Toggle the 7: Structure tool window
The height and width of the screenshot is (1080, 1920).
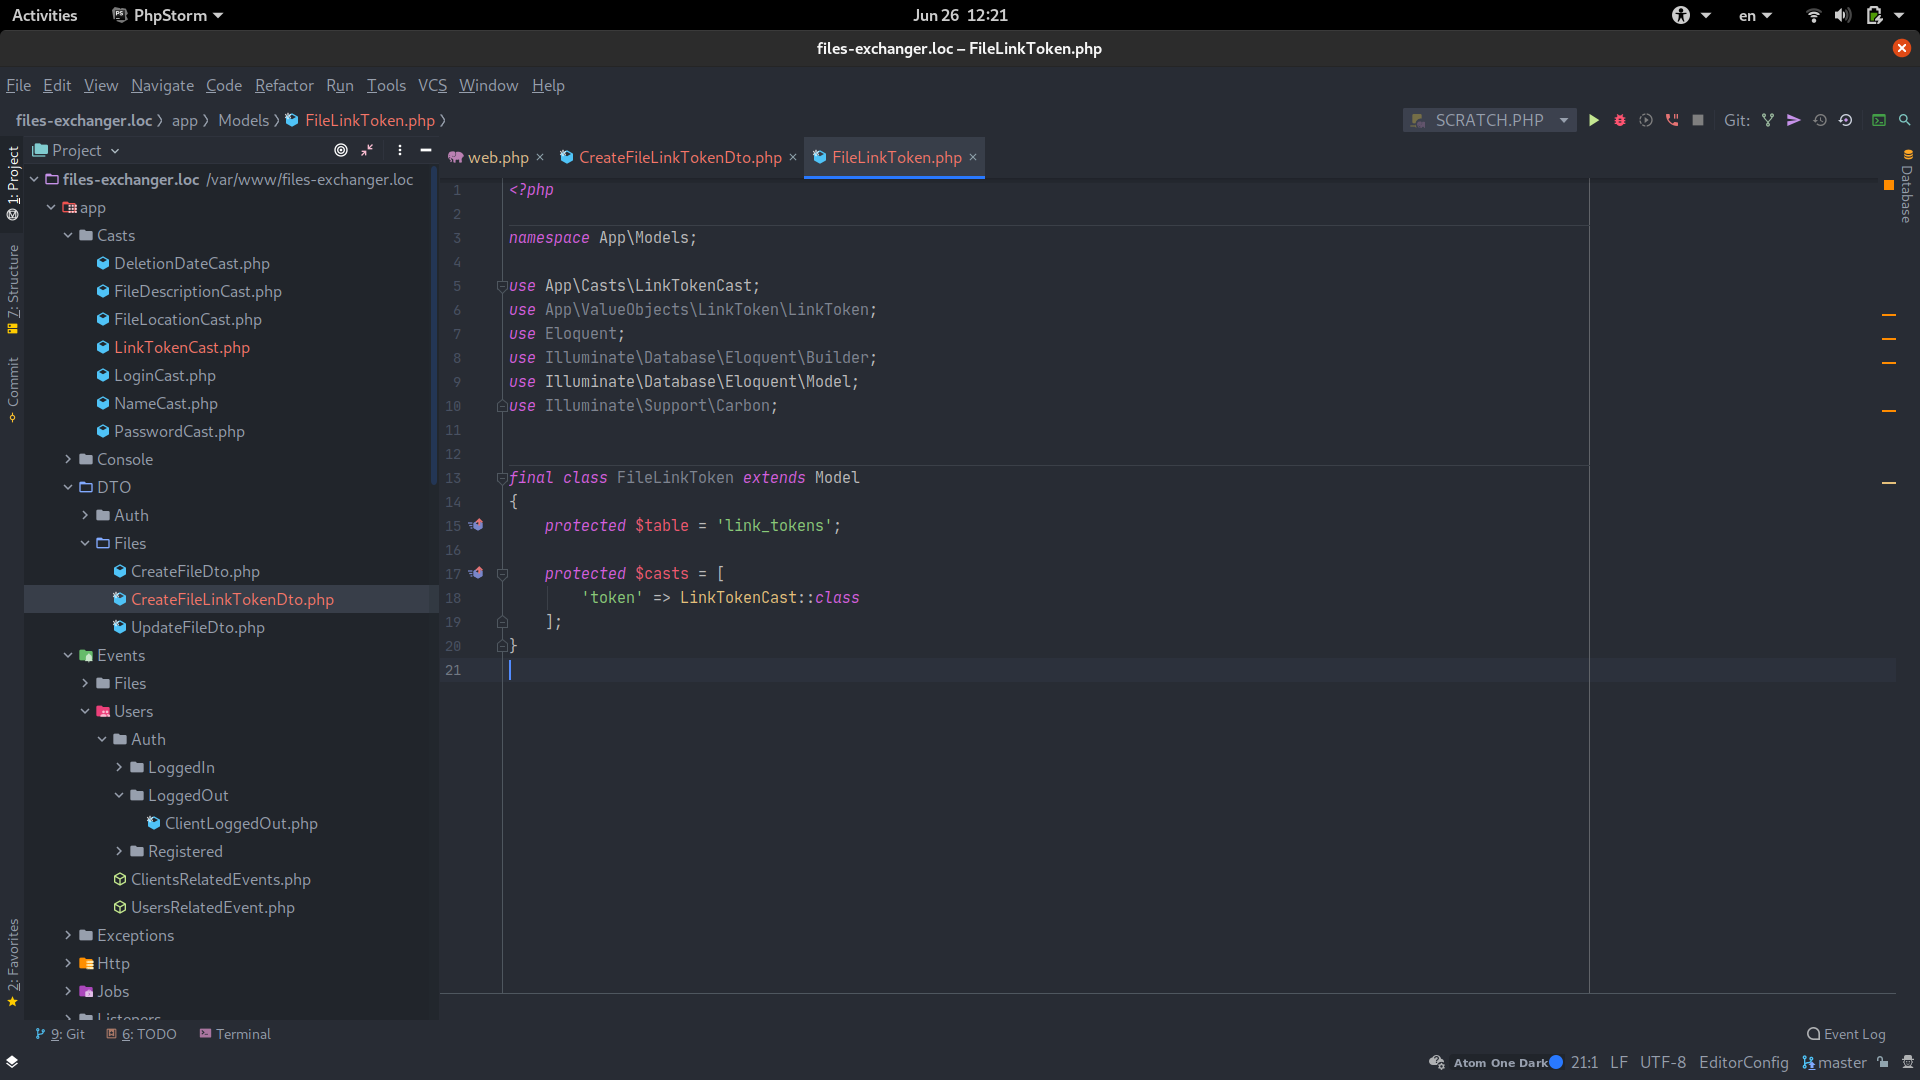(13, 289)
